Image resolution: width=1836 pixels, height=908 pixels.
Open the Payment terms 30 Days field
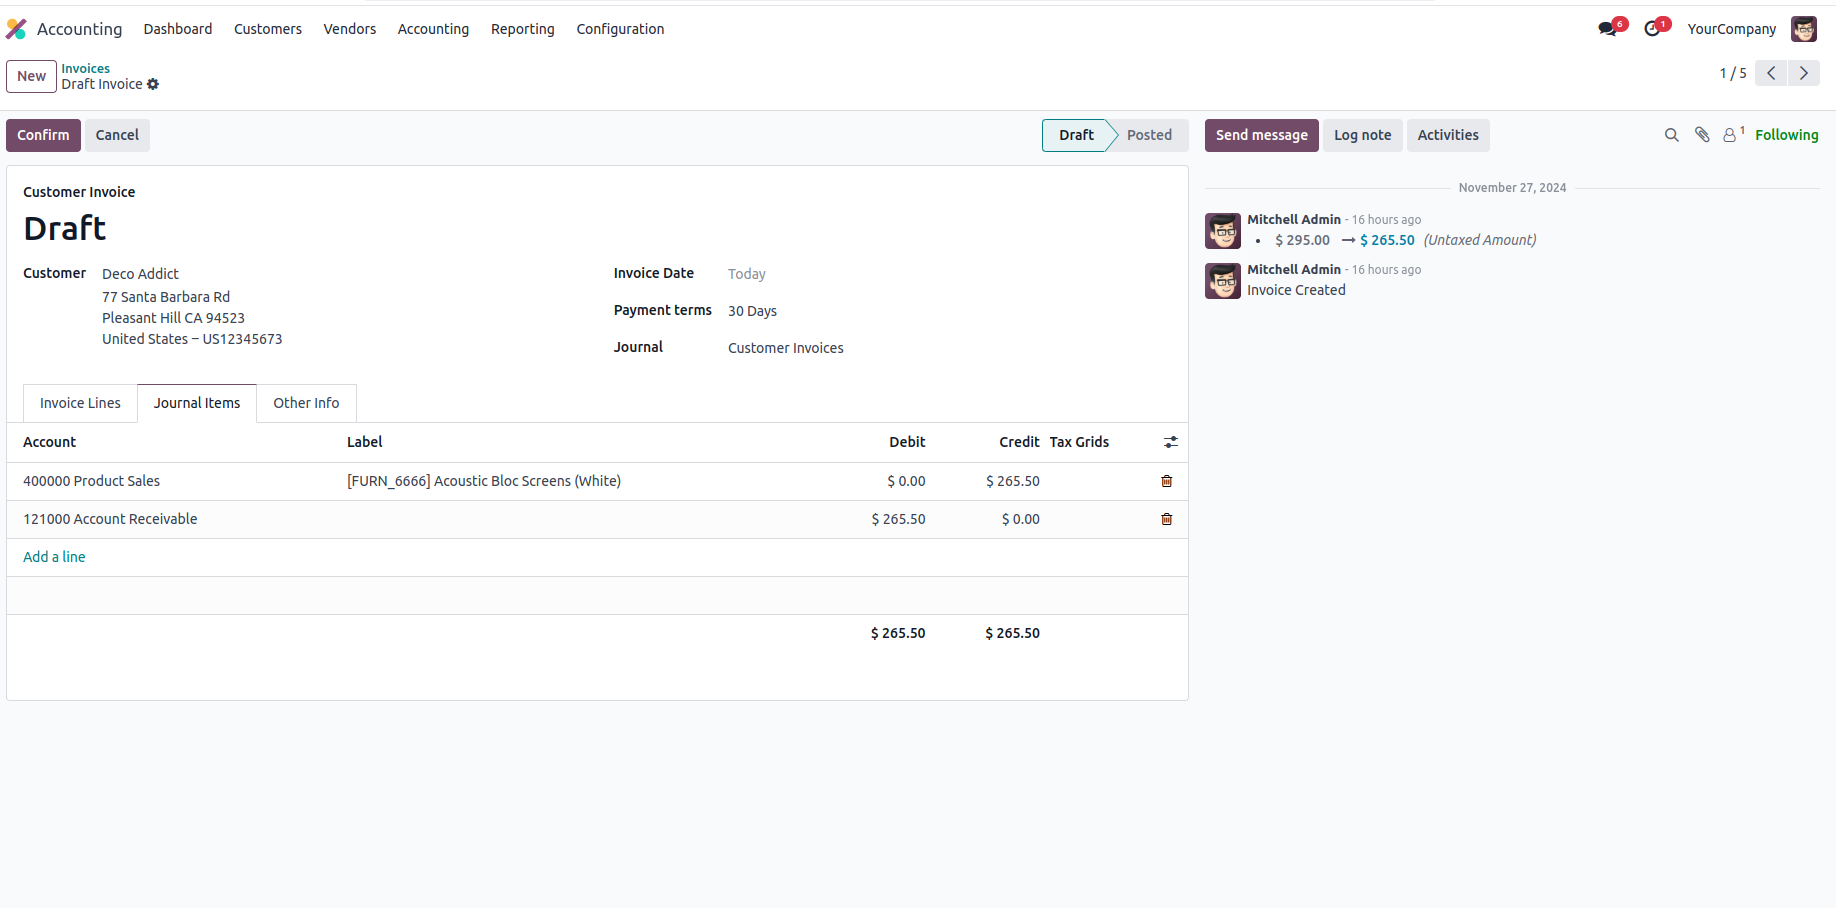point(752,311)
